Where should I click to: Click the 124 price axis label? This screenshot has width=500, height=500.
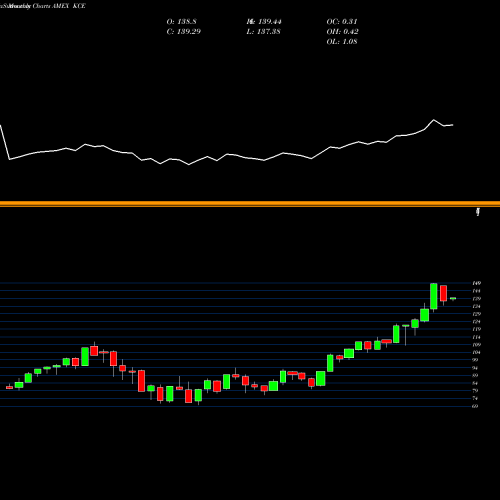pos(477,322)
